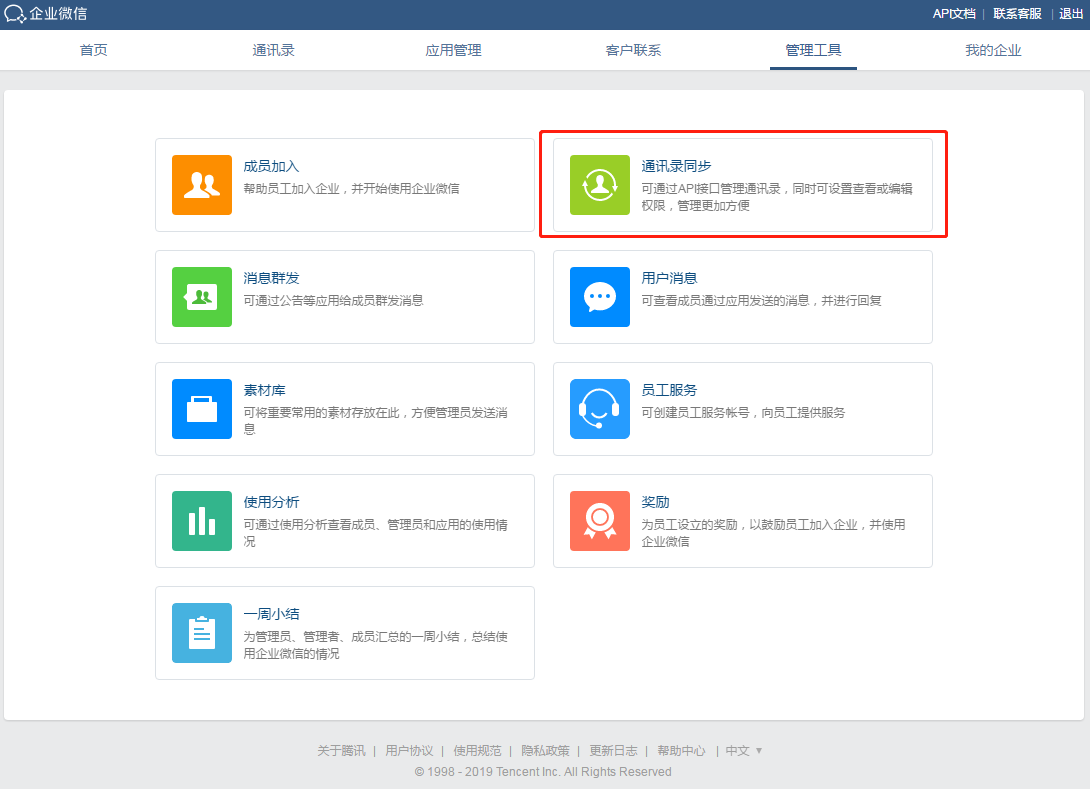Click 联系客服 in the header
1090x789 pixels.
(1017, 14)
